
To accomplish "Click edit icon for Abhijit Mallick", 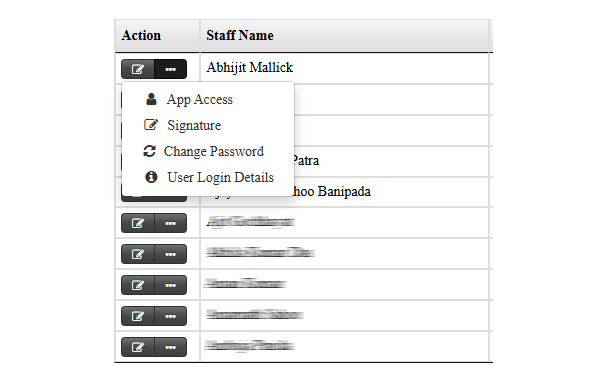I will coord(138,69).
